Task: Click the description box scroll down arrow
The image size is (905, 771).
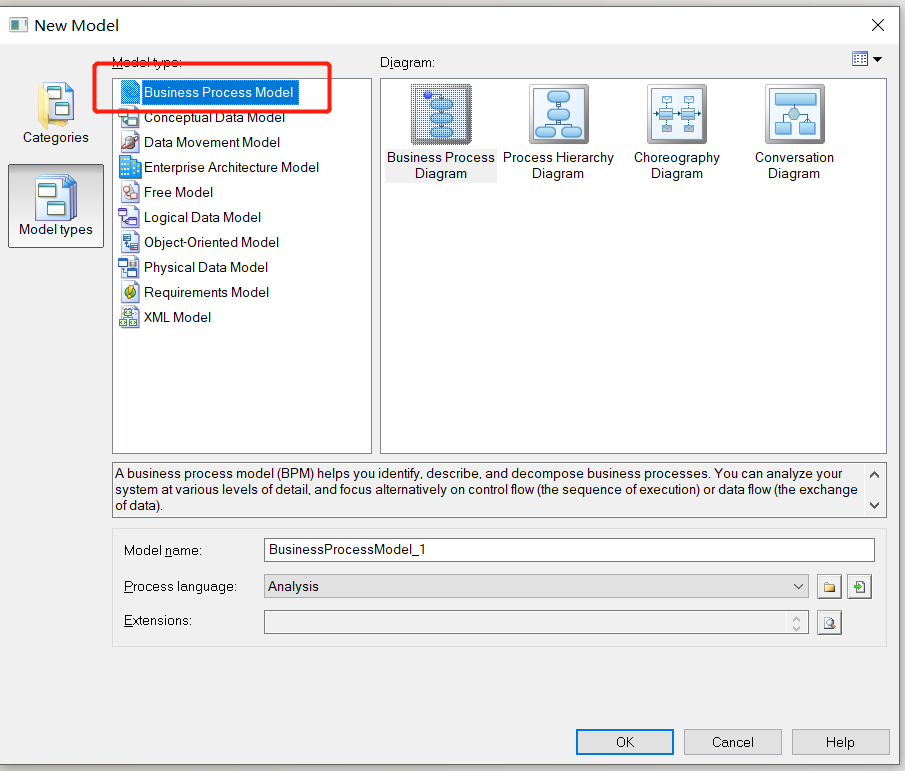Action: [x=874, y=506]
